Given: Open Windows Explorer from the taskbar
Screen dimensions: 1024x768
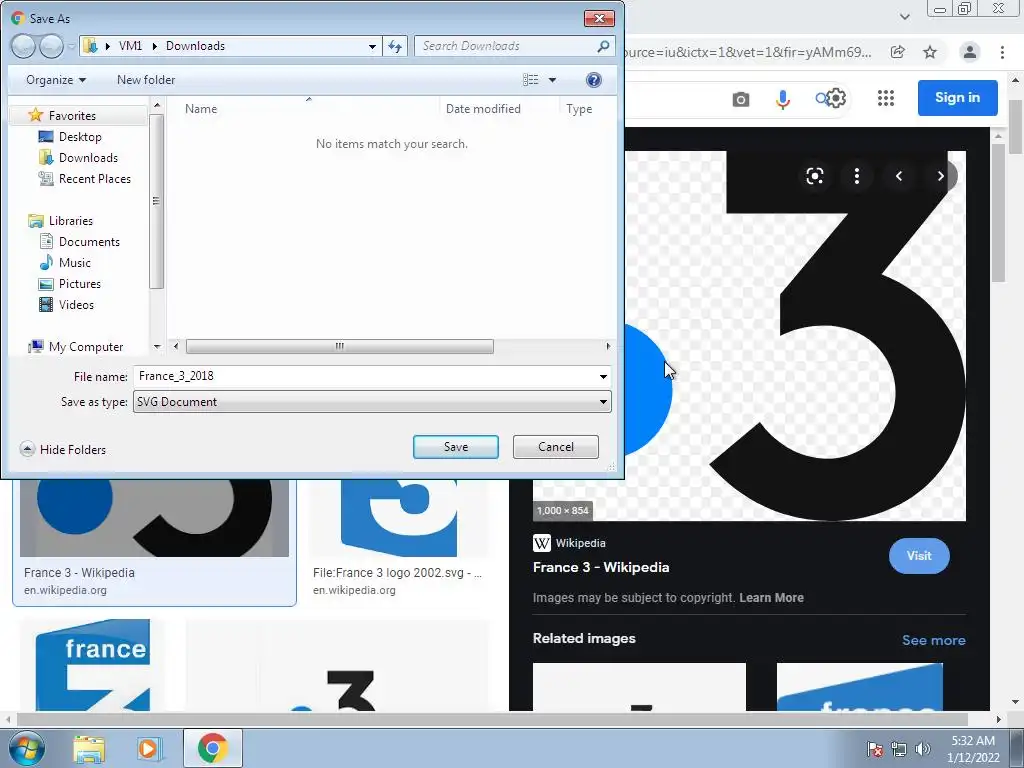Looking at the screenshot, I should click(x=89, y=748).
